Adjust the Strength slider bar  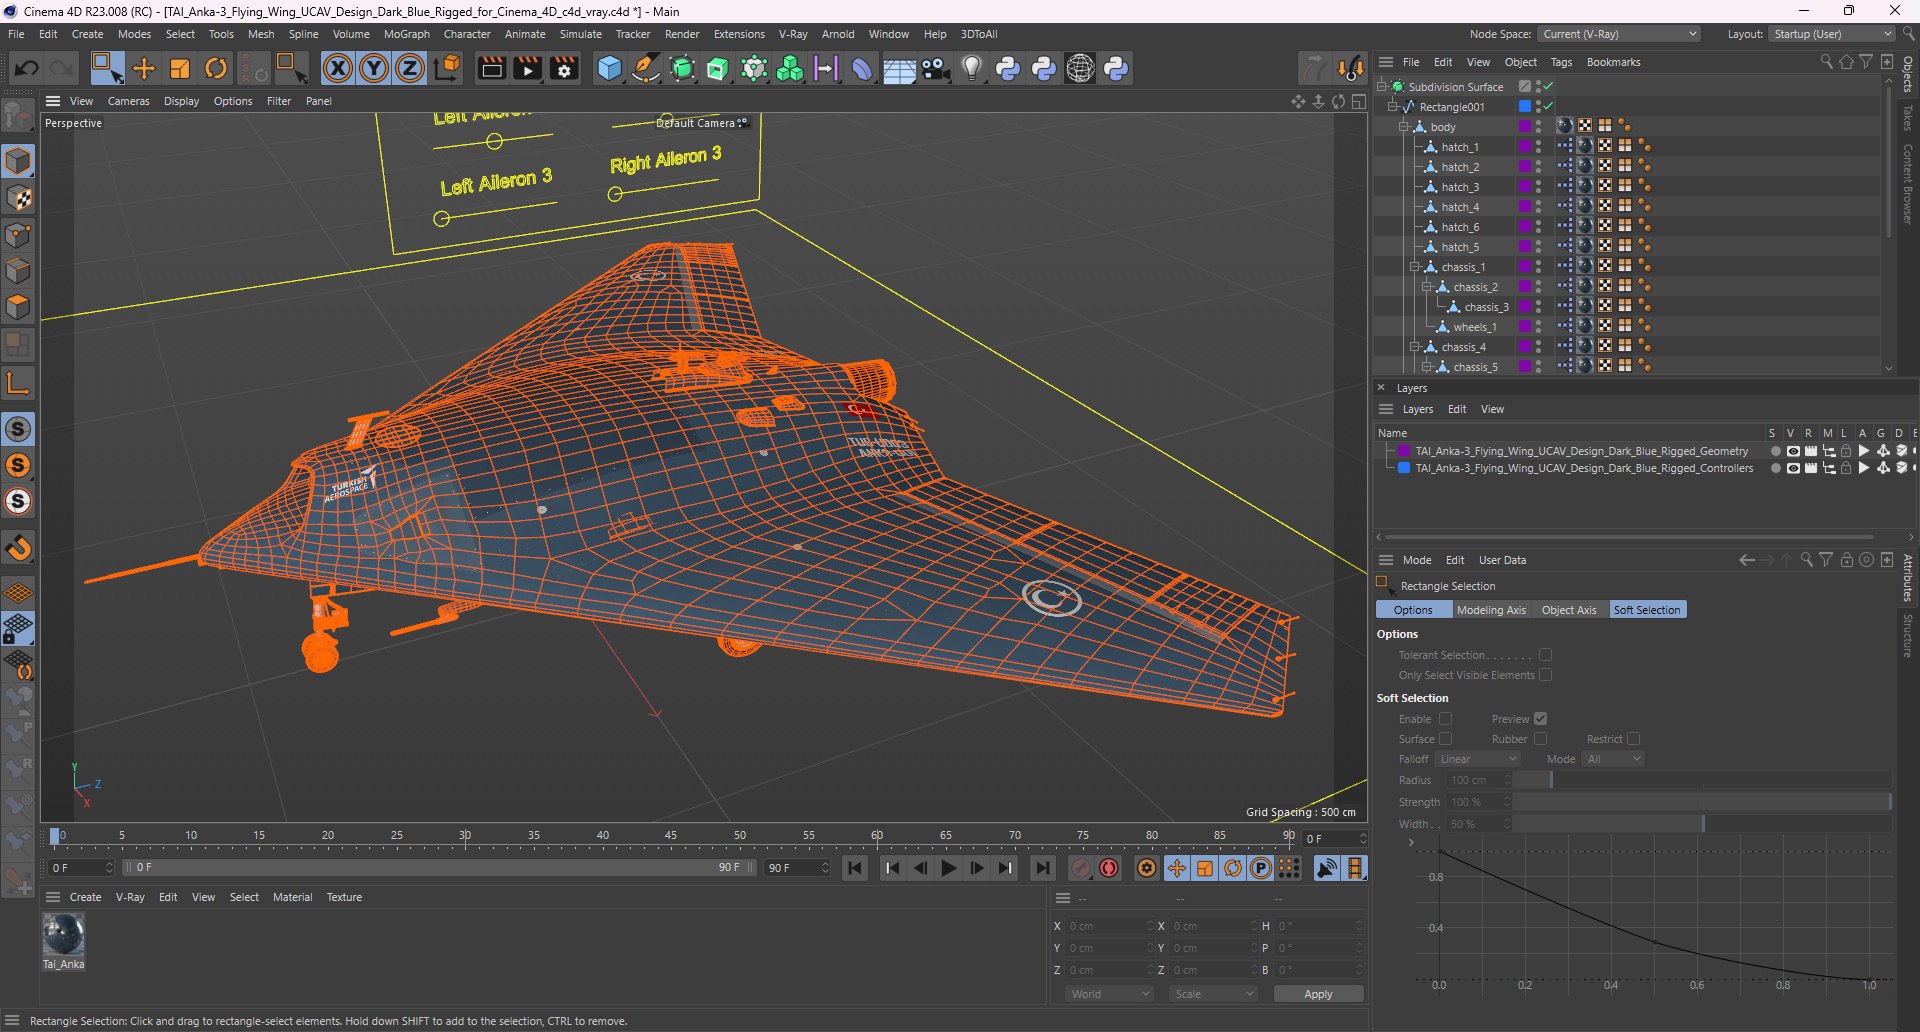1702,802
